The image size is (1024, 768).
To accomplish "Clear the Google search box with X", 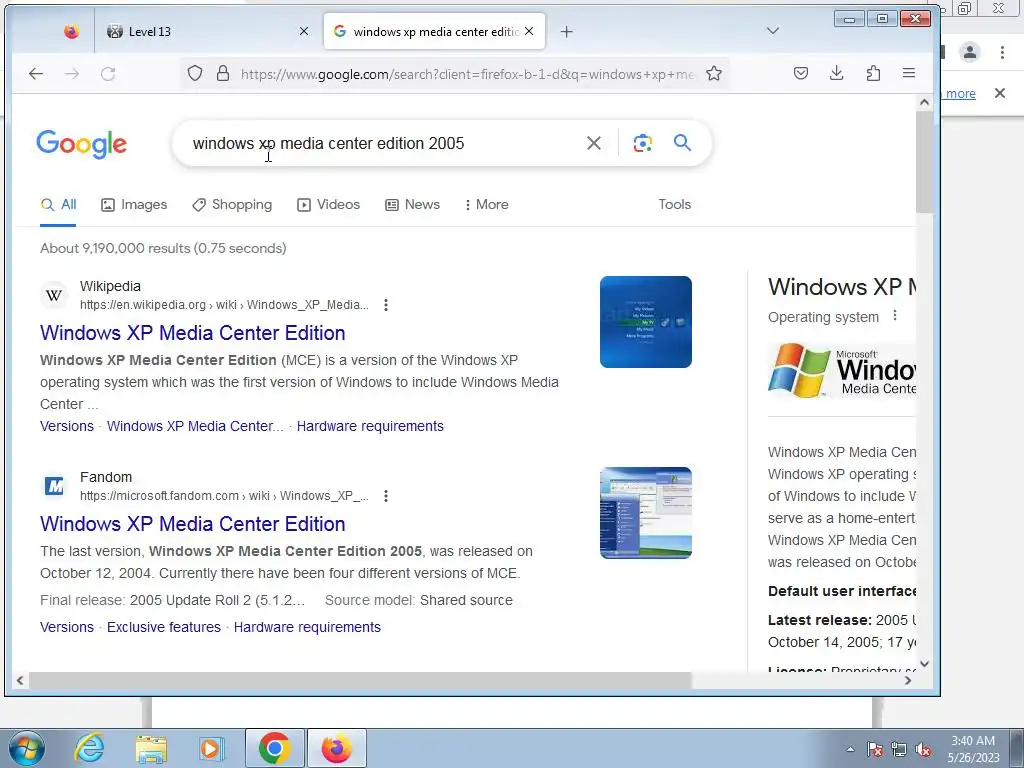I will click(594, 143).
